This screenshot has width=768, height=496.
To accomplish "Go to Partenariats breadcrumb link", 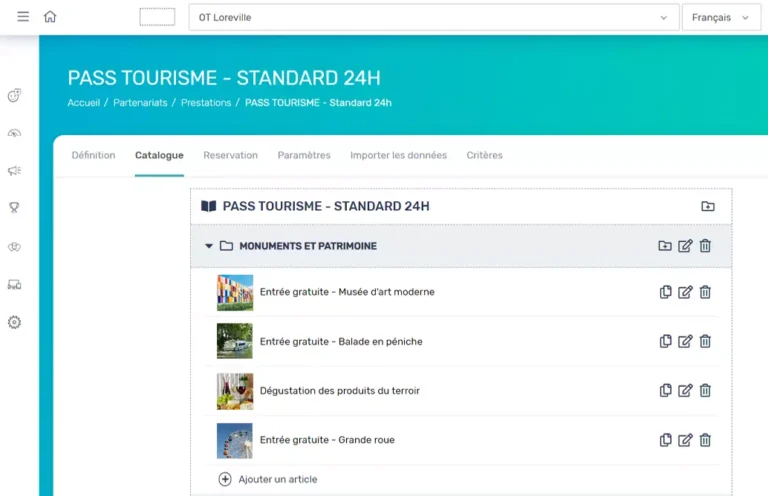I will pos(140,103).
